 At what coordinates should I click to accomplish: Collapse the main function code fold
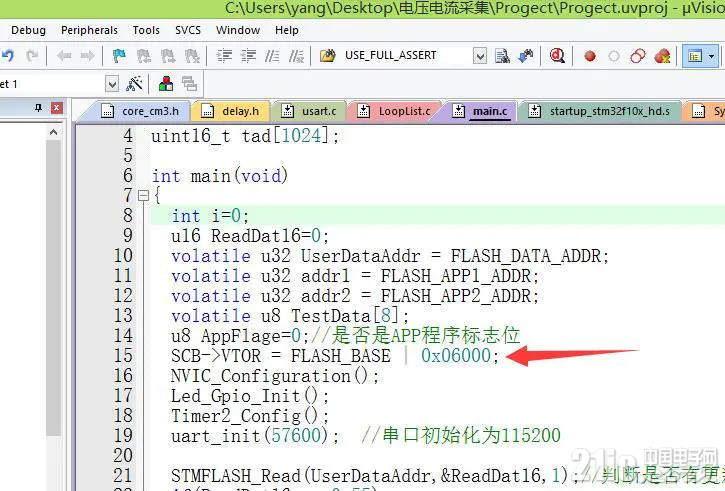click(144, 196)
